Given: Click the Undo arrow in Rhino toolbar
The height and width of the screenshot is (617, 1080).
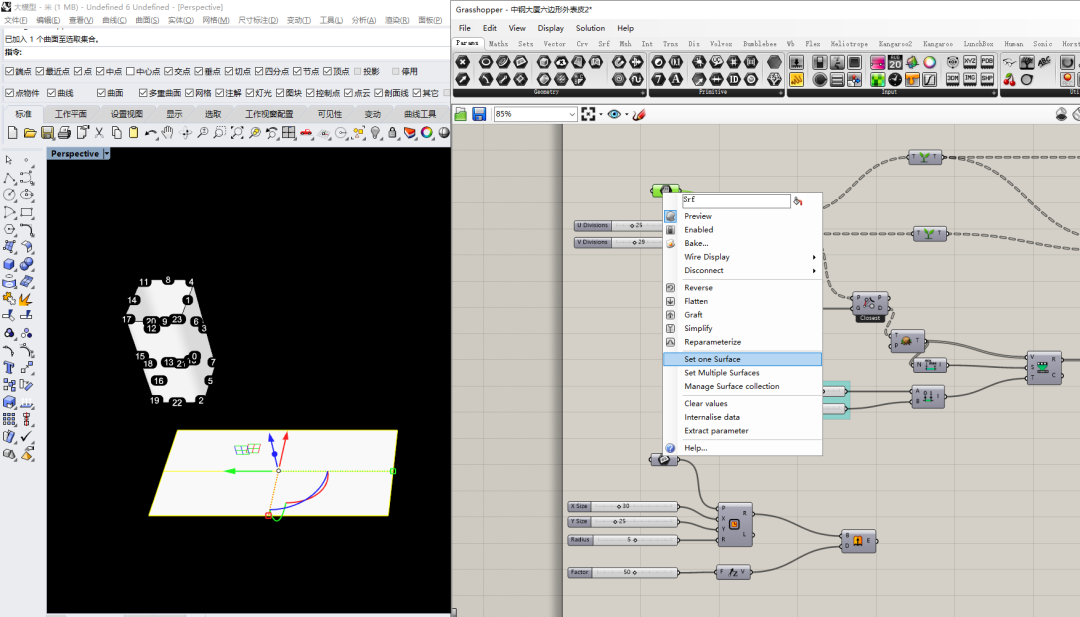Looking at the screenshot, I should [151, 132].
